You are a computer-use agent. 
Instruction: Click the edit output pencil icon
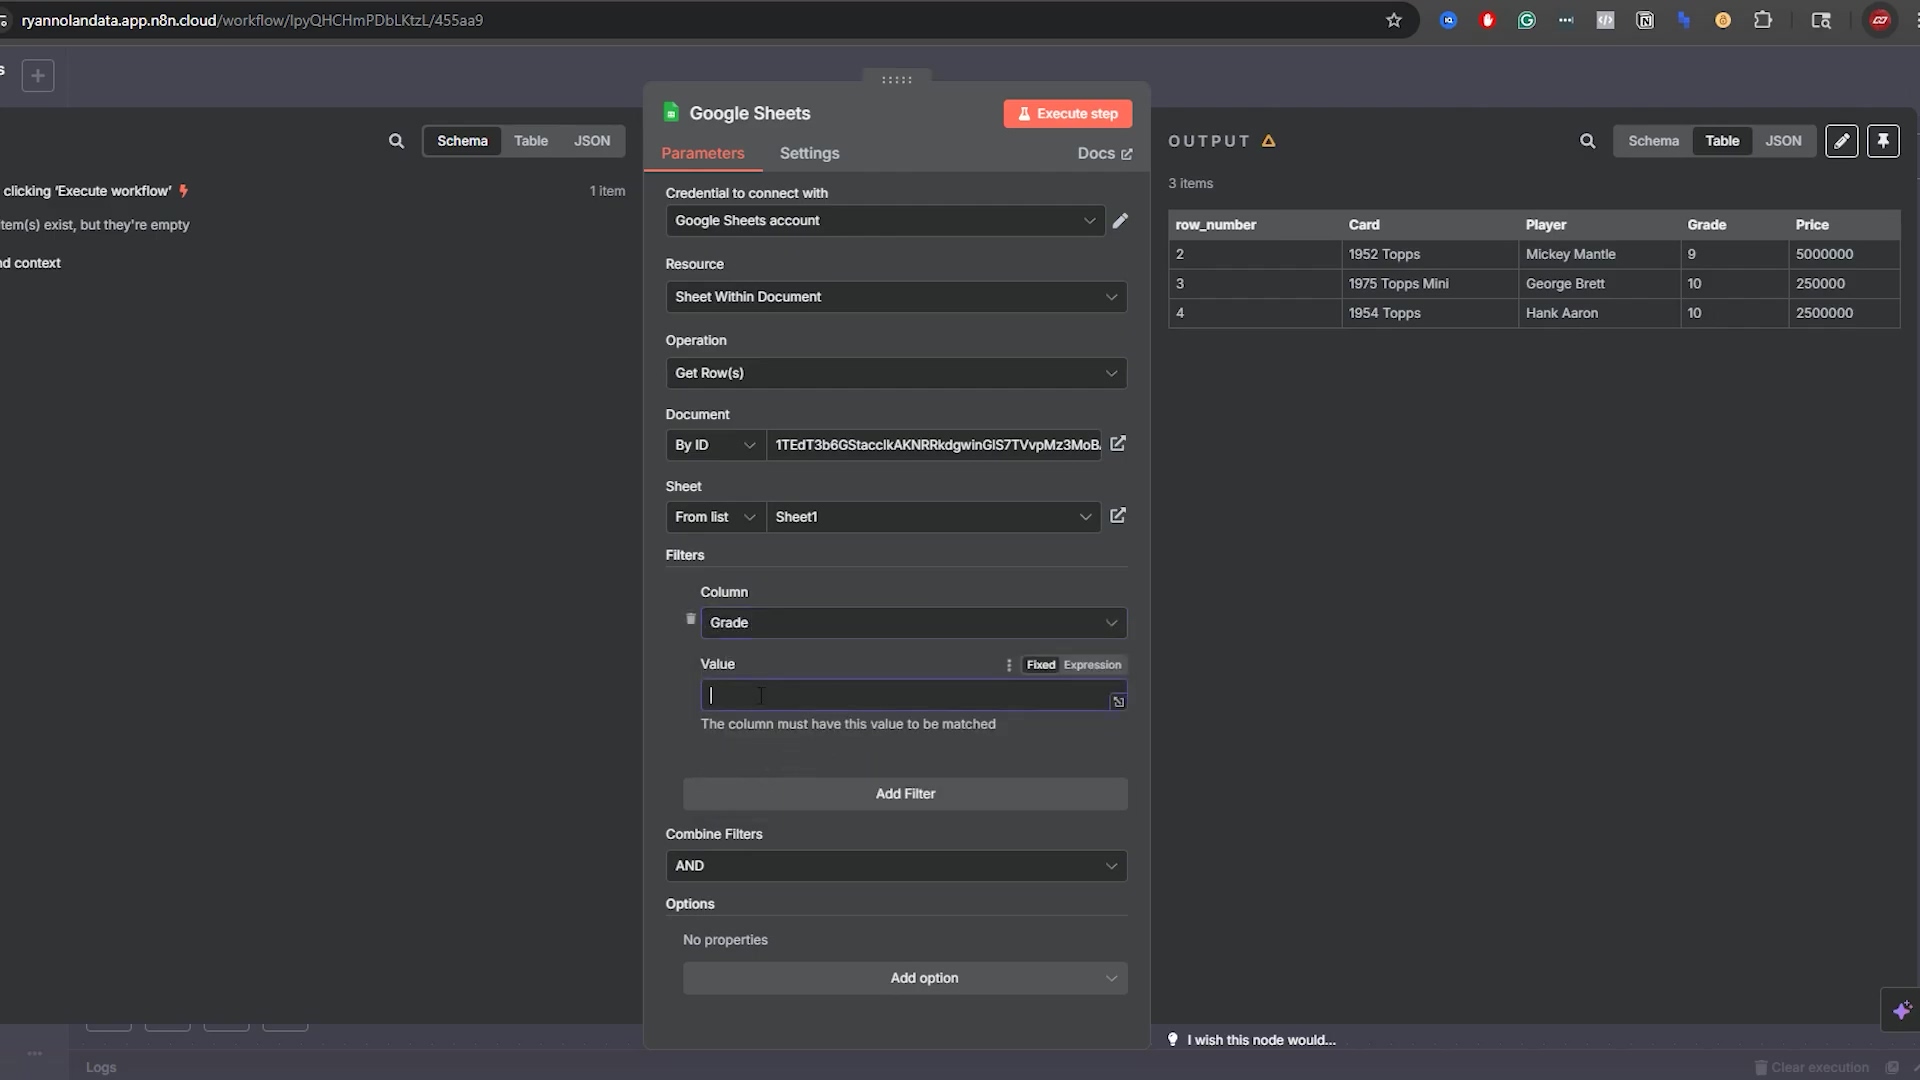(1841, 141)
